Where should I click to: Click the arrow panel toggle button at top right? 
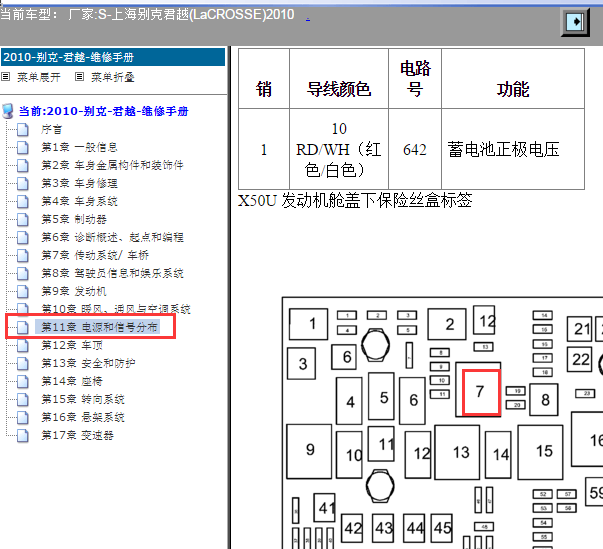click(575, 22)
